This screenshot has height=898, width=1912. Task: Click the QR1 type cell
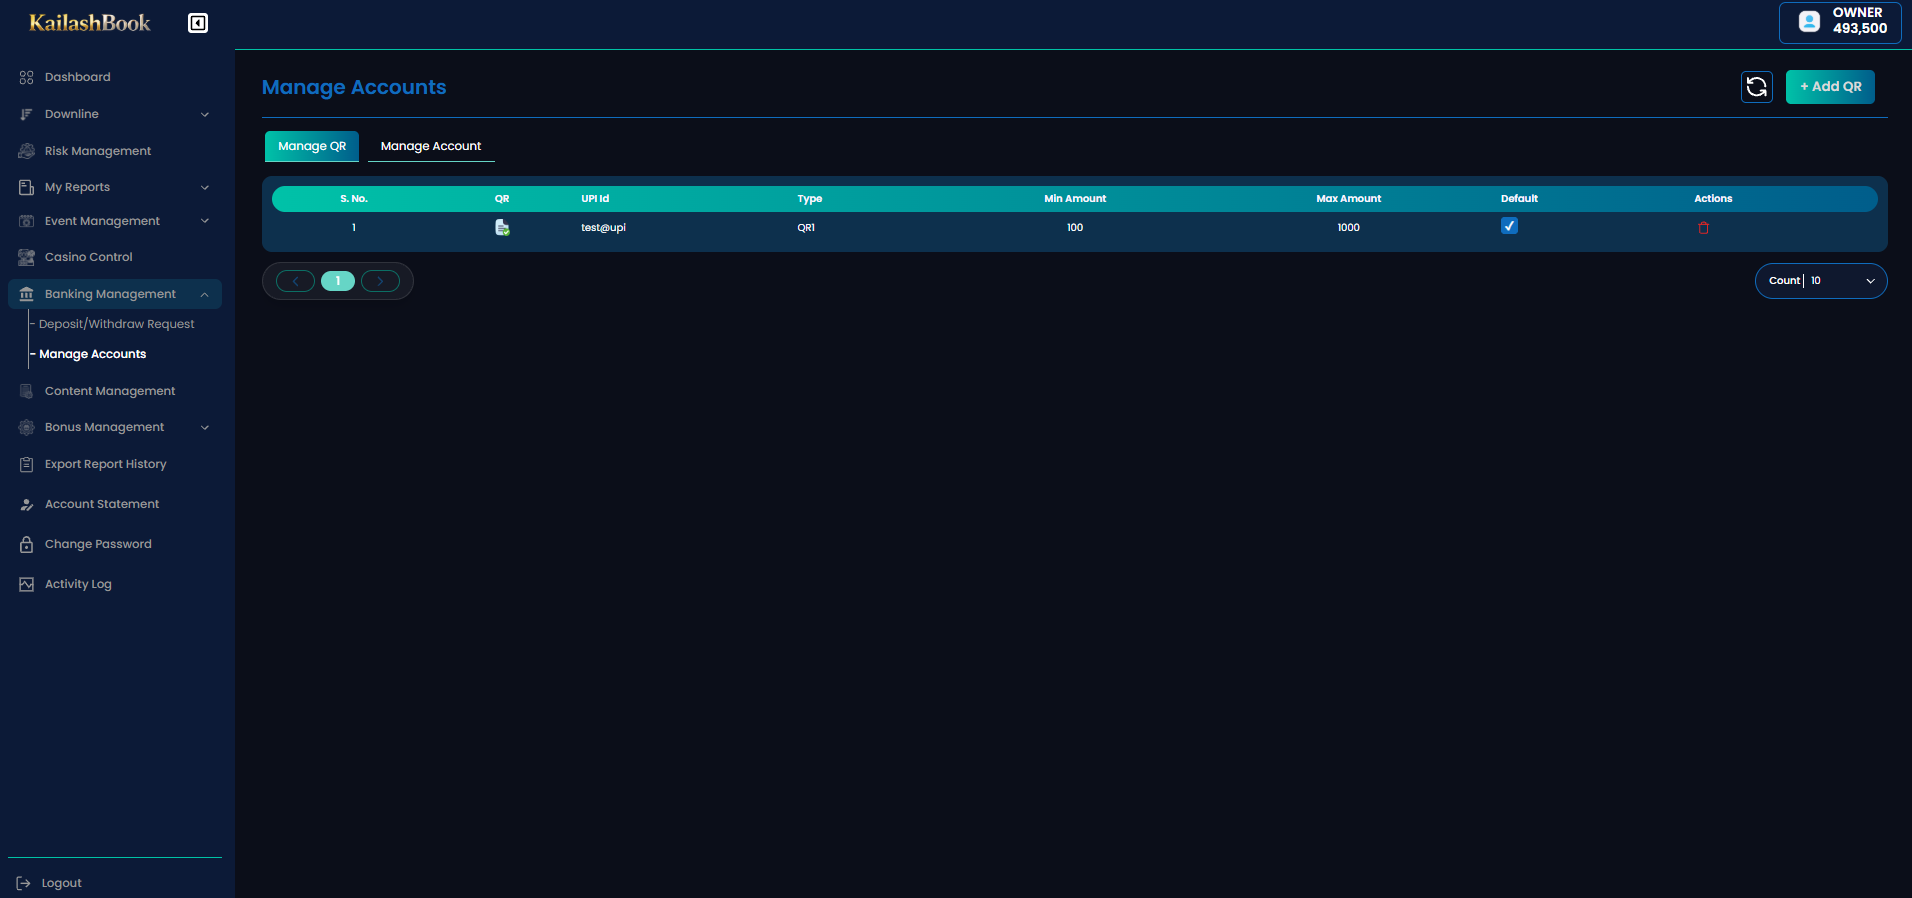click(x=806, y=228)
